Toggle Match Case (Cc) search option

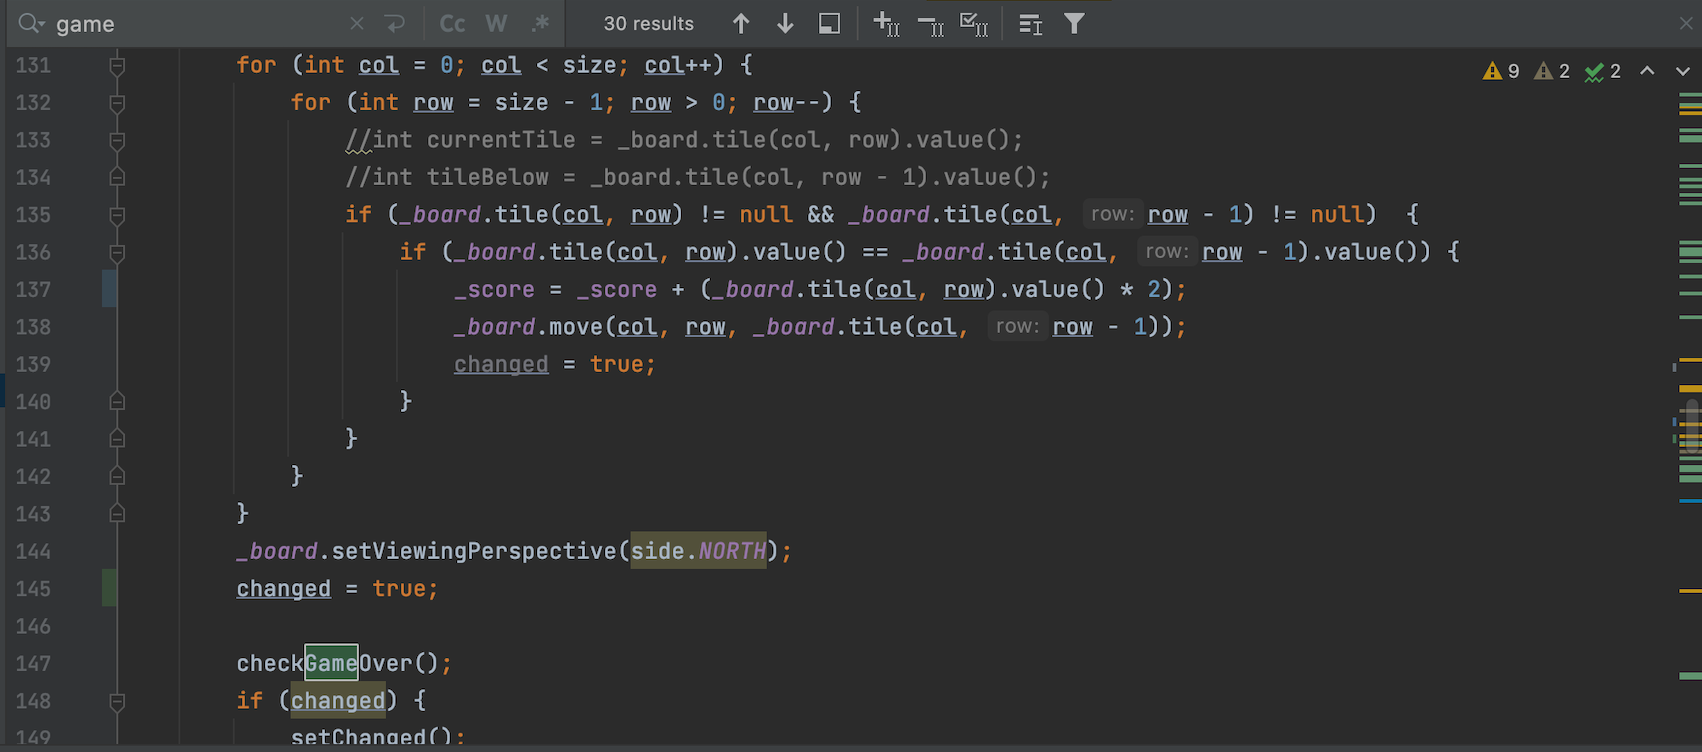coord(453,24)
